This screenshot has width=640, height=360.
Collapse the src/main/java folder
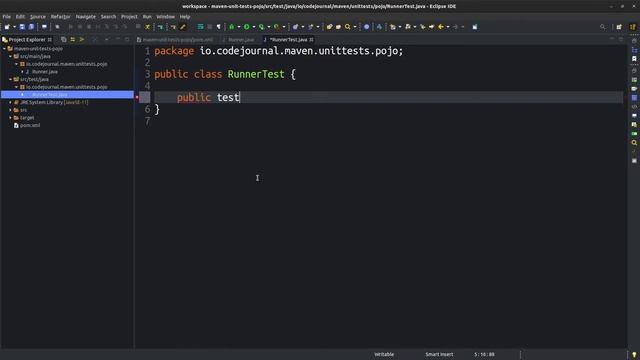pos(11,56)
